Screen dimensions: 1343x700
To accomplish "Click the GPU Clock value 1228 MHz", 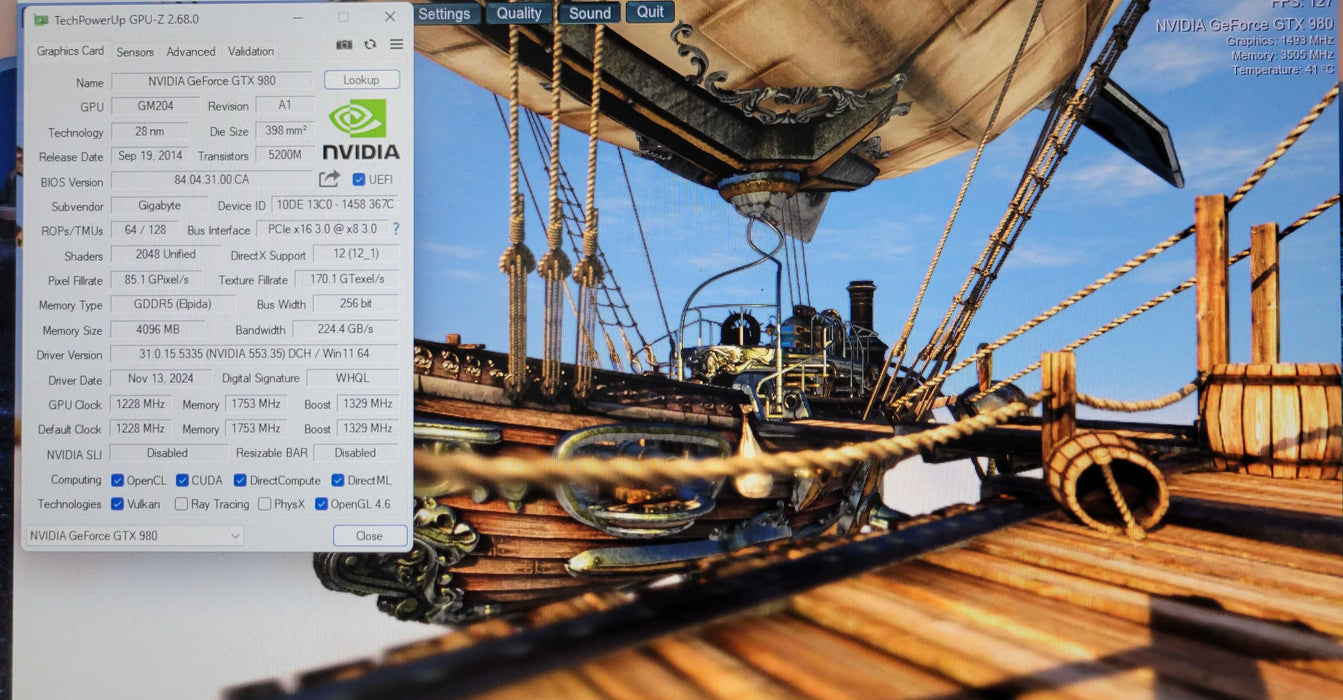I will [x=141, y=404].
